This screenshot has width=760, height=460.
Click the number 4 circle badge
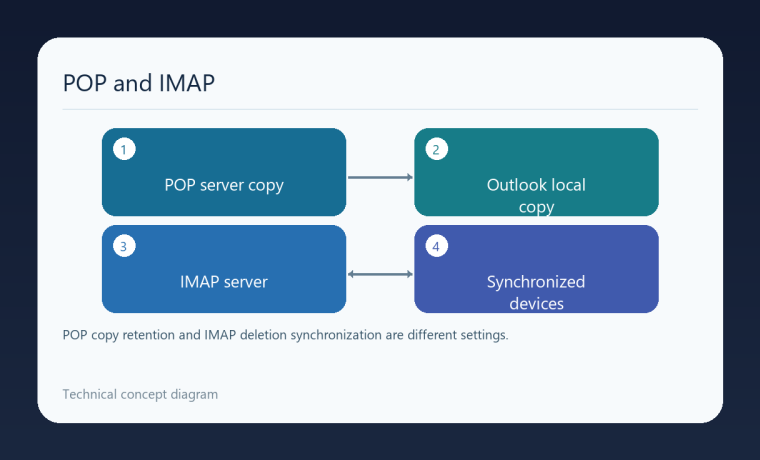pos(436,246)
